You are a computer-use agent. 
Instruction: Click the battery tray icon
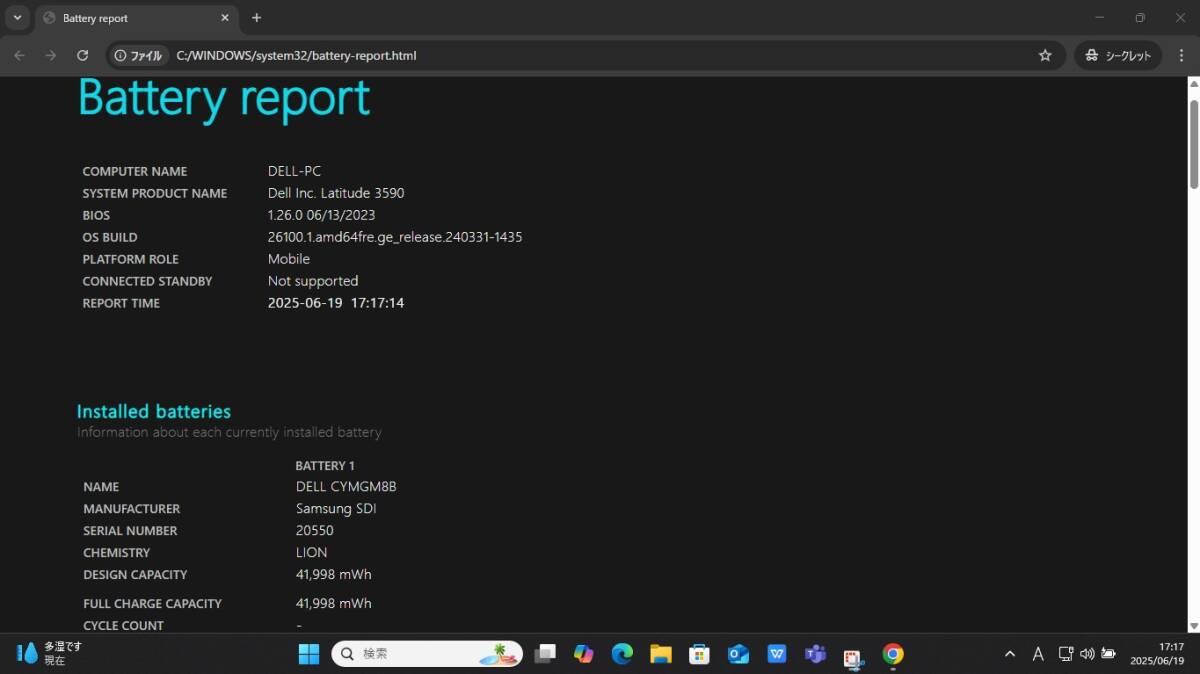coord(1108,654)
